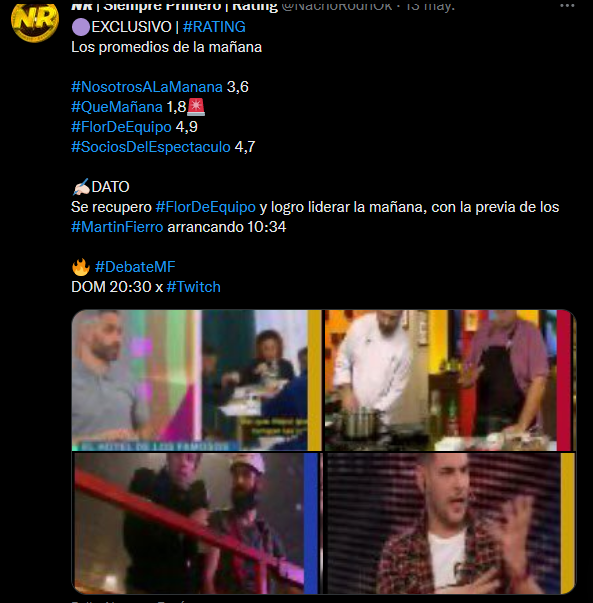This screenshot has width=593, height=603.
Task: Click the #Twitch hashtag
Action: click(194, 287)
